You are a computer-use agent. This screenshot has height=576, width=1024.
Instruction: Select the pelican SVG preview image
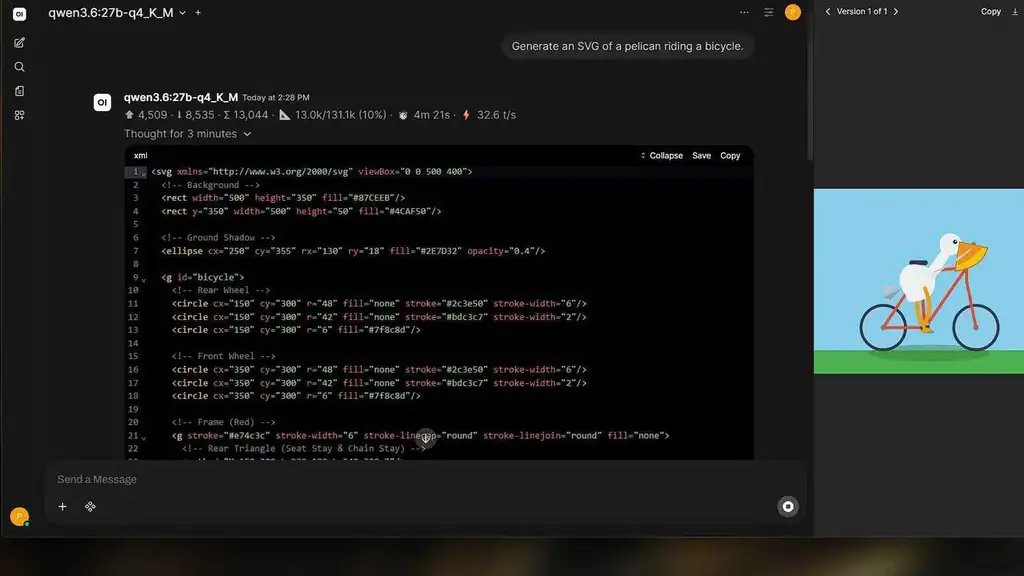tap(919, 281)
